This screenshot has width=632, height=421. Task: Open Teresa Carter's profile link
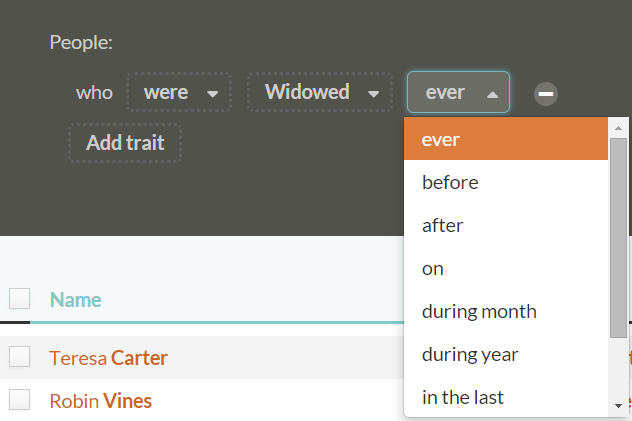pyautogui.click(x=108, y=358)
